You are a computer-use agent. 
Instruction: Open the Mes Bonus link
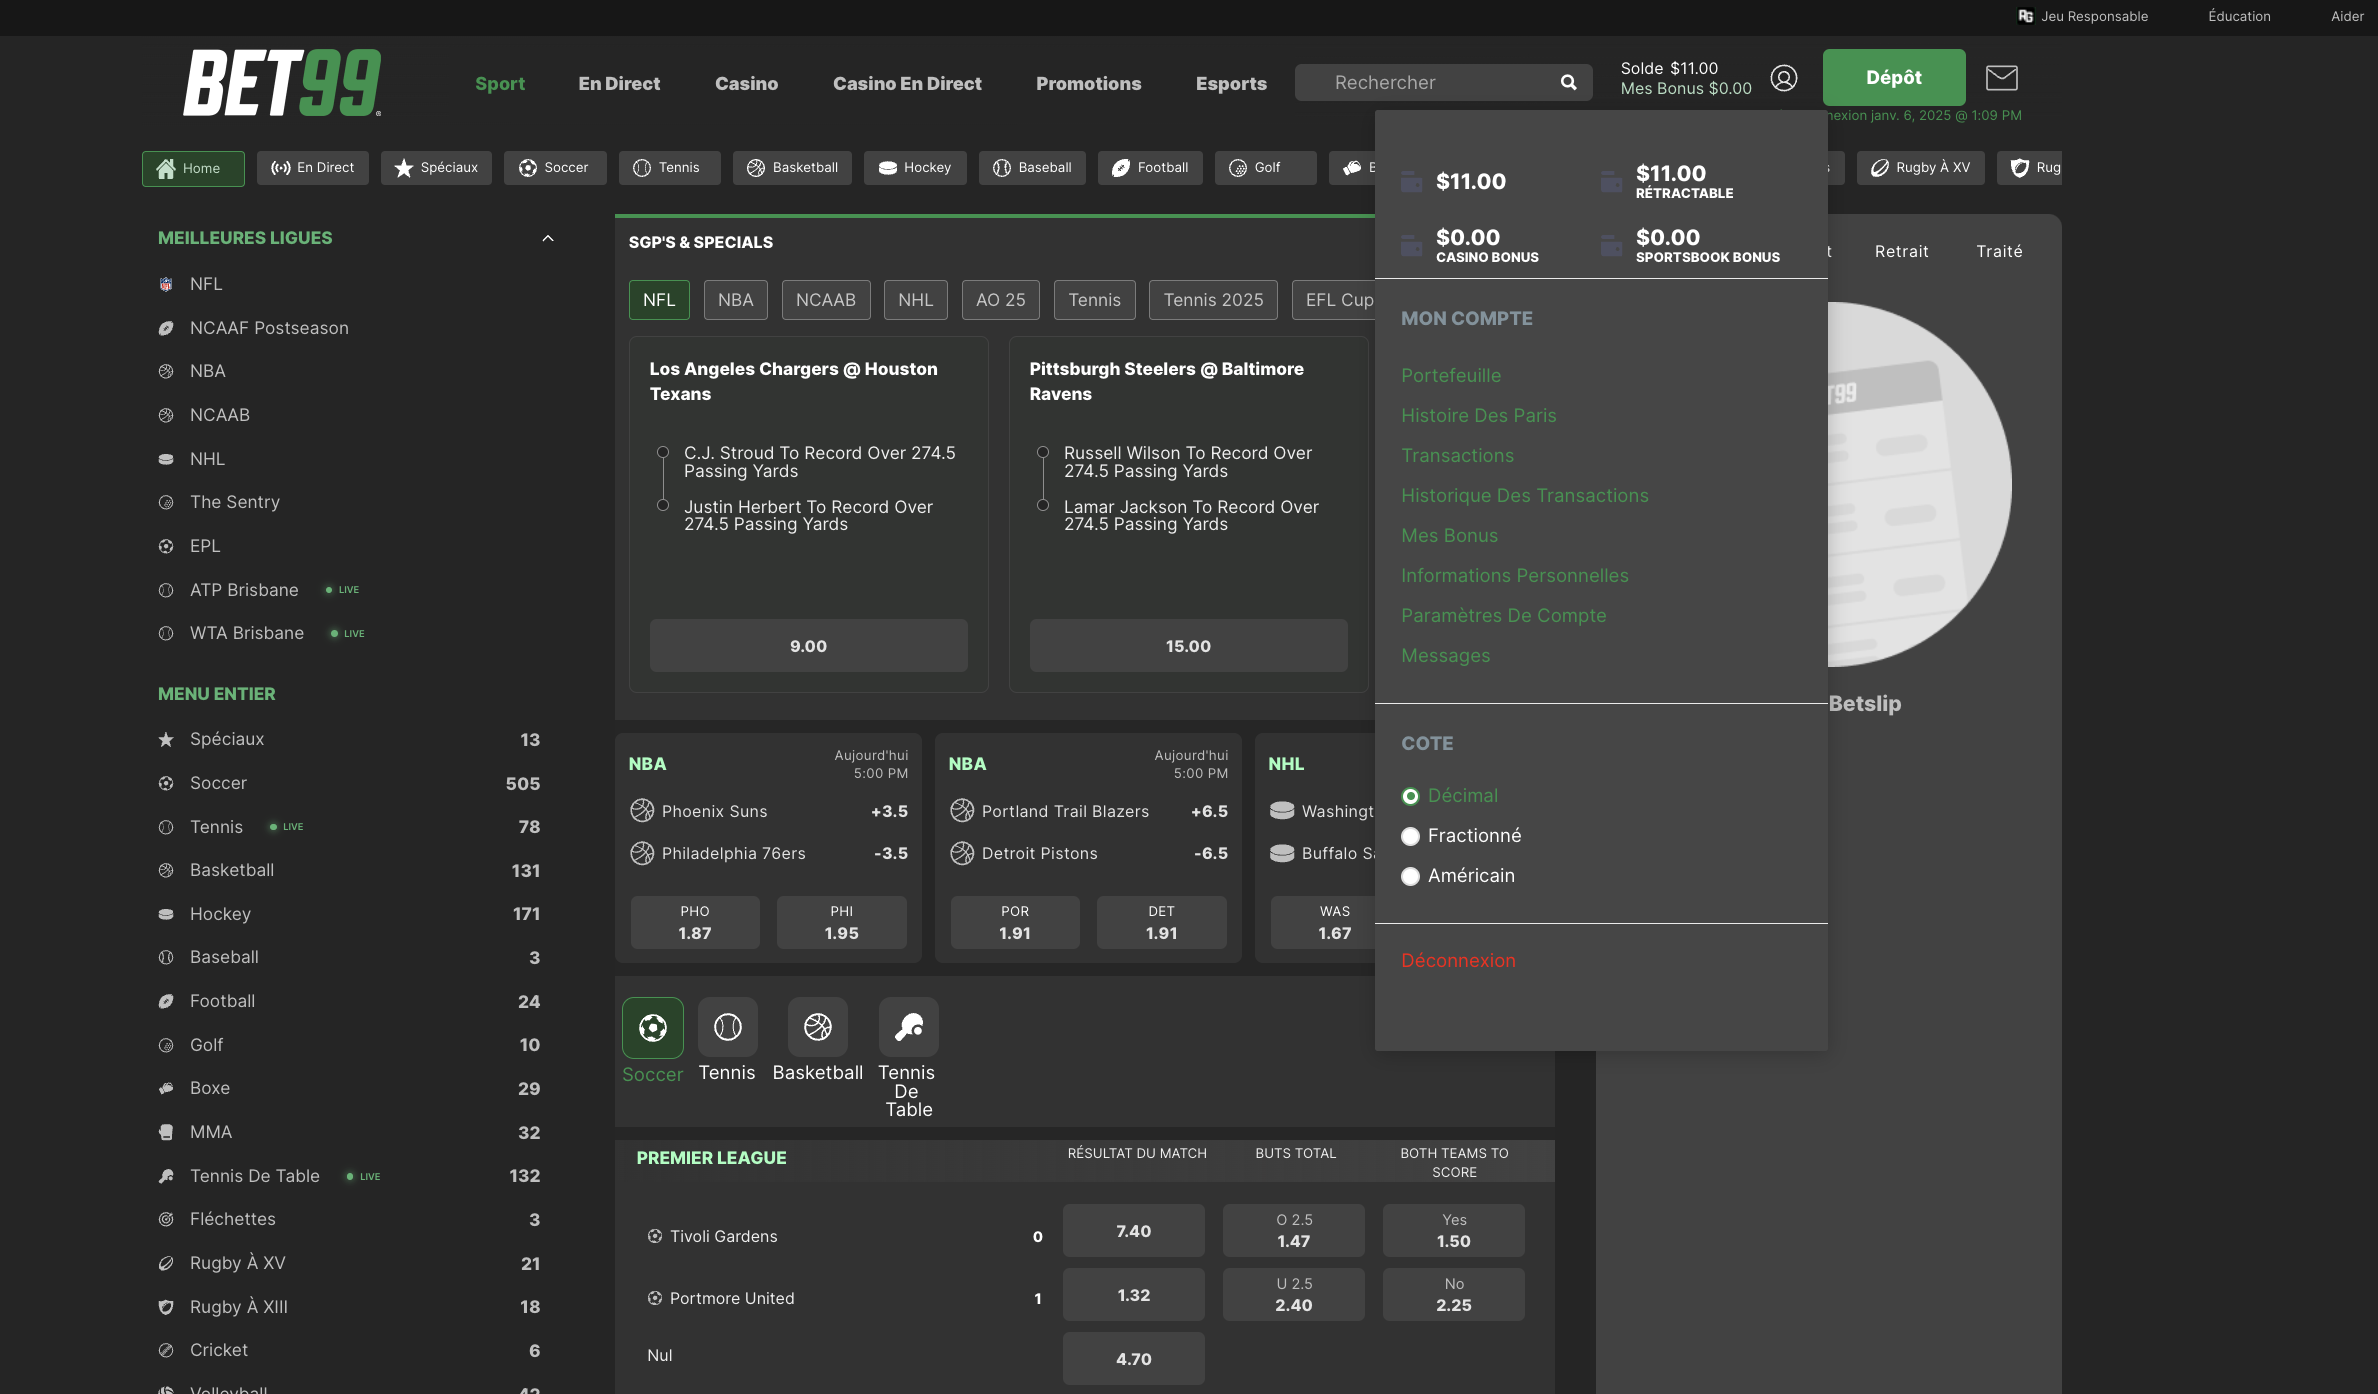pyautogui.click(x=1449, y=536)
